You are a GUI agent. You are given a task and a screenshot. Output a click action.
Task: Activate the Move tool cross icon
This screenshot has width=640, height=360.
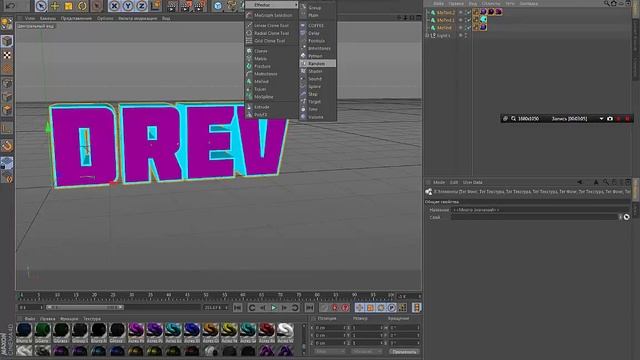pyautogui.click(x=54, y=6)
